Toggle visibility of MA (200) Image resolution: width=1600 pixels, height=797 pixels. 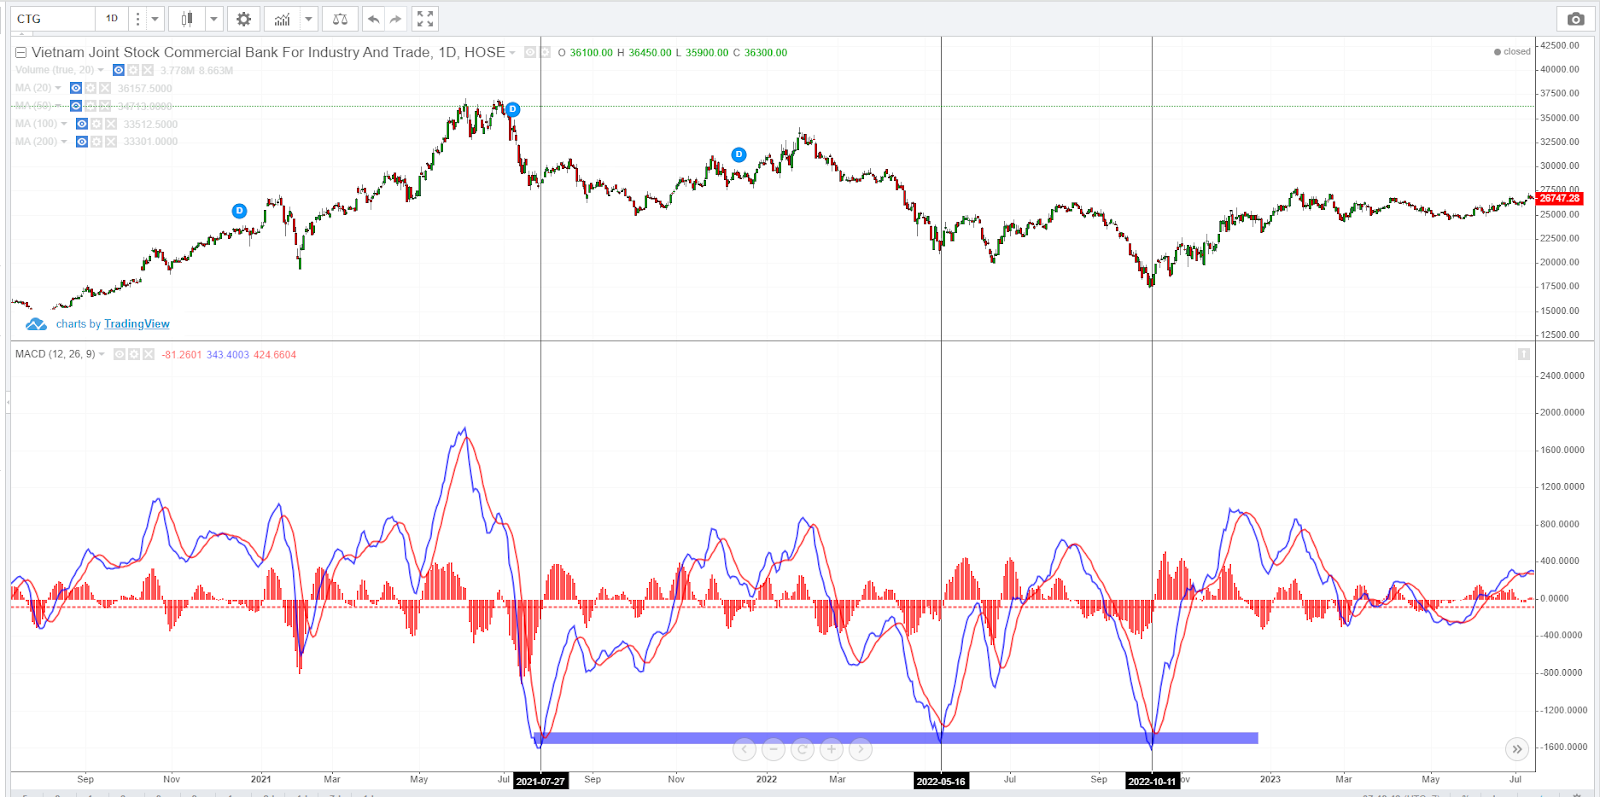tap(82, 142)
